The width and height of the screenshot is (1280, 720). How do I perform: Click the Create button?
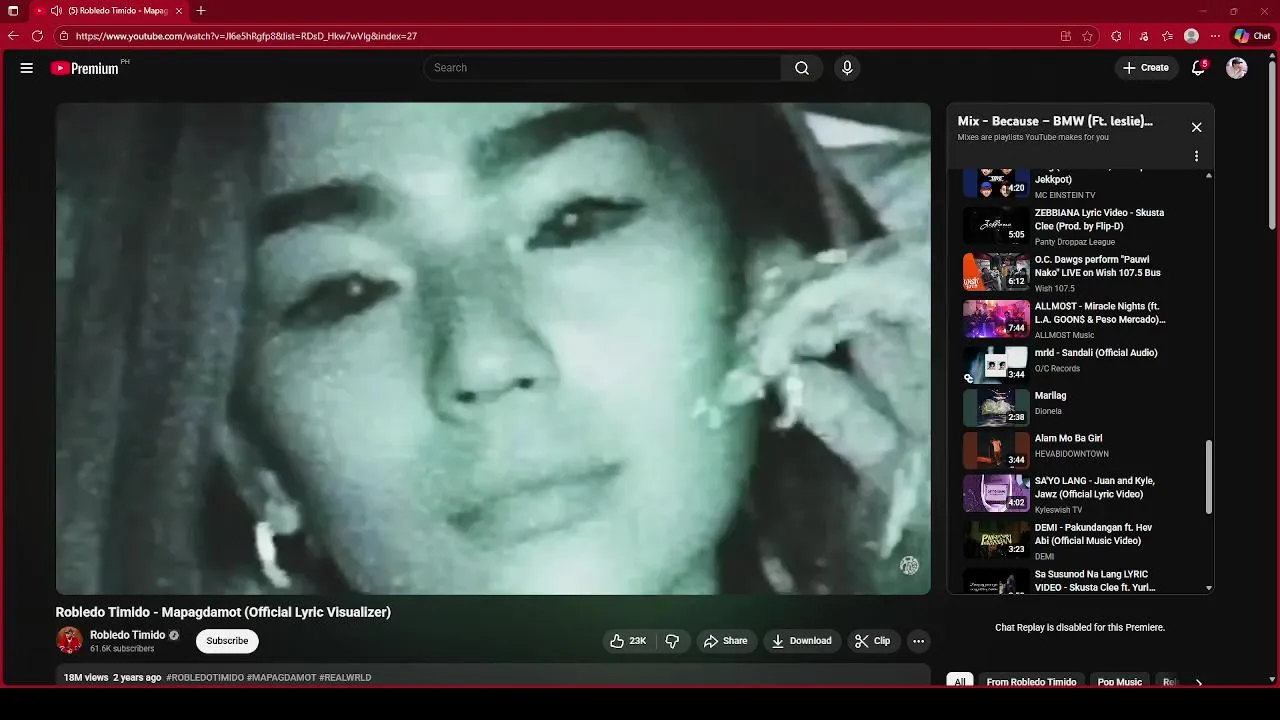1146,68
